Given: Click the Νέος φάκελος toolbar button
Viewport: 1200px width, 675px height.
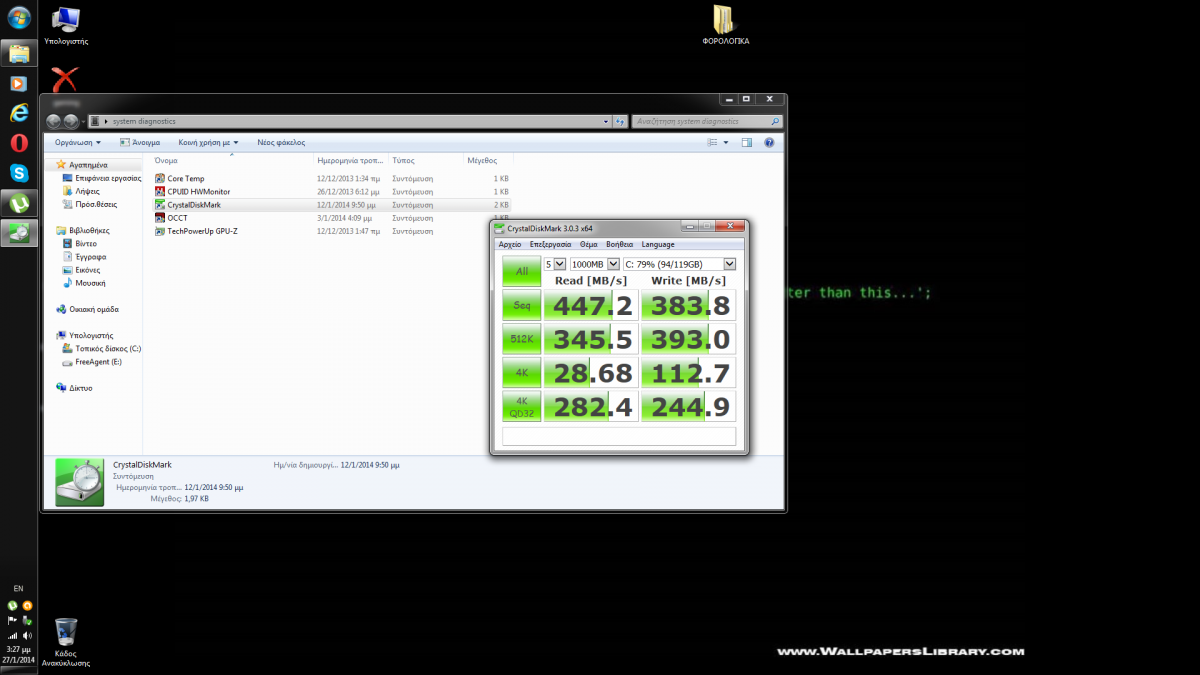Looking at the screenshot, I should (281, 143).
